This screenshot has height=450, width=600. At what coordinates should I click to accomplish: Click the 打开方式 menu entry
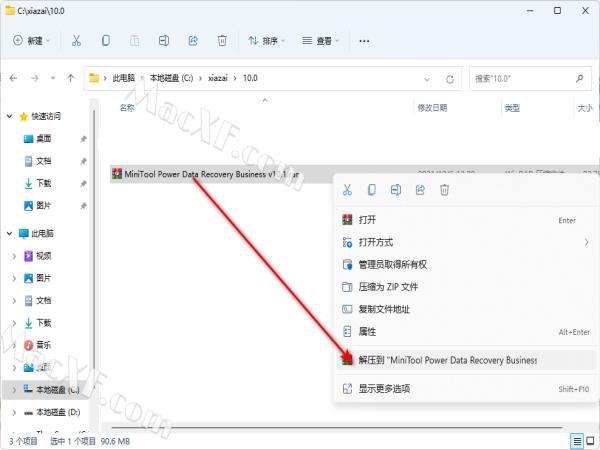(x=465, y=242)
